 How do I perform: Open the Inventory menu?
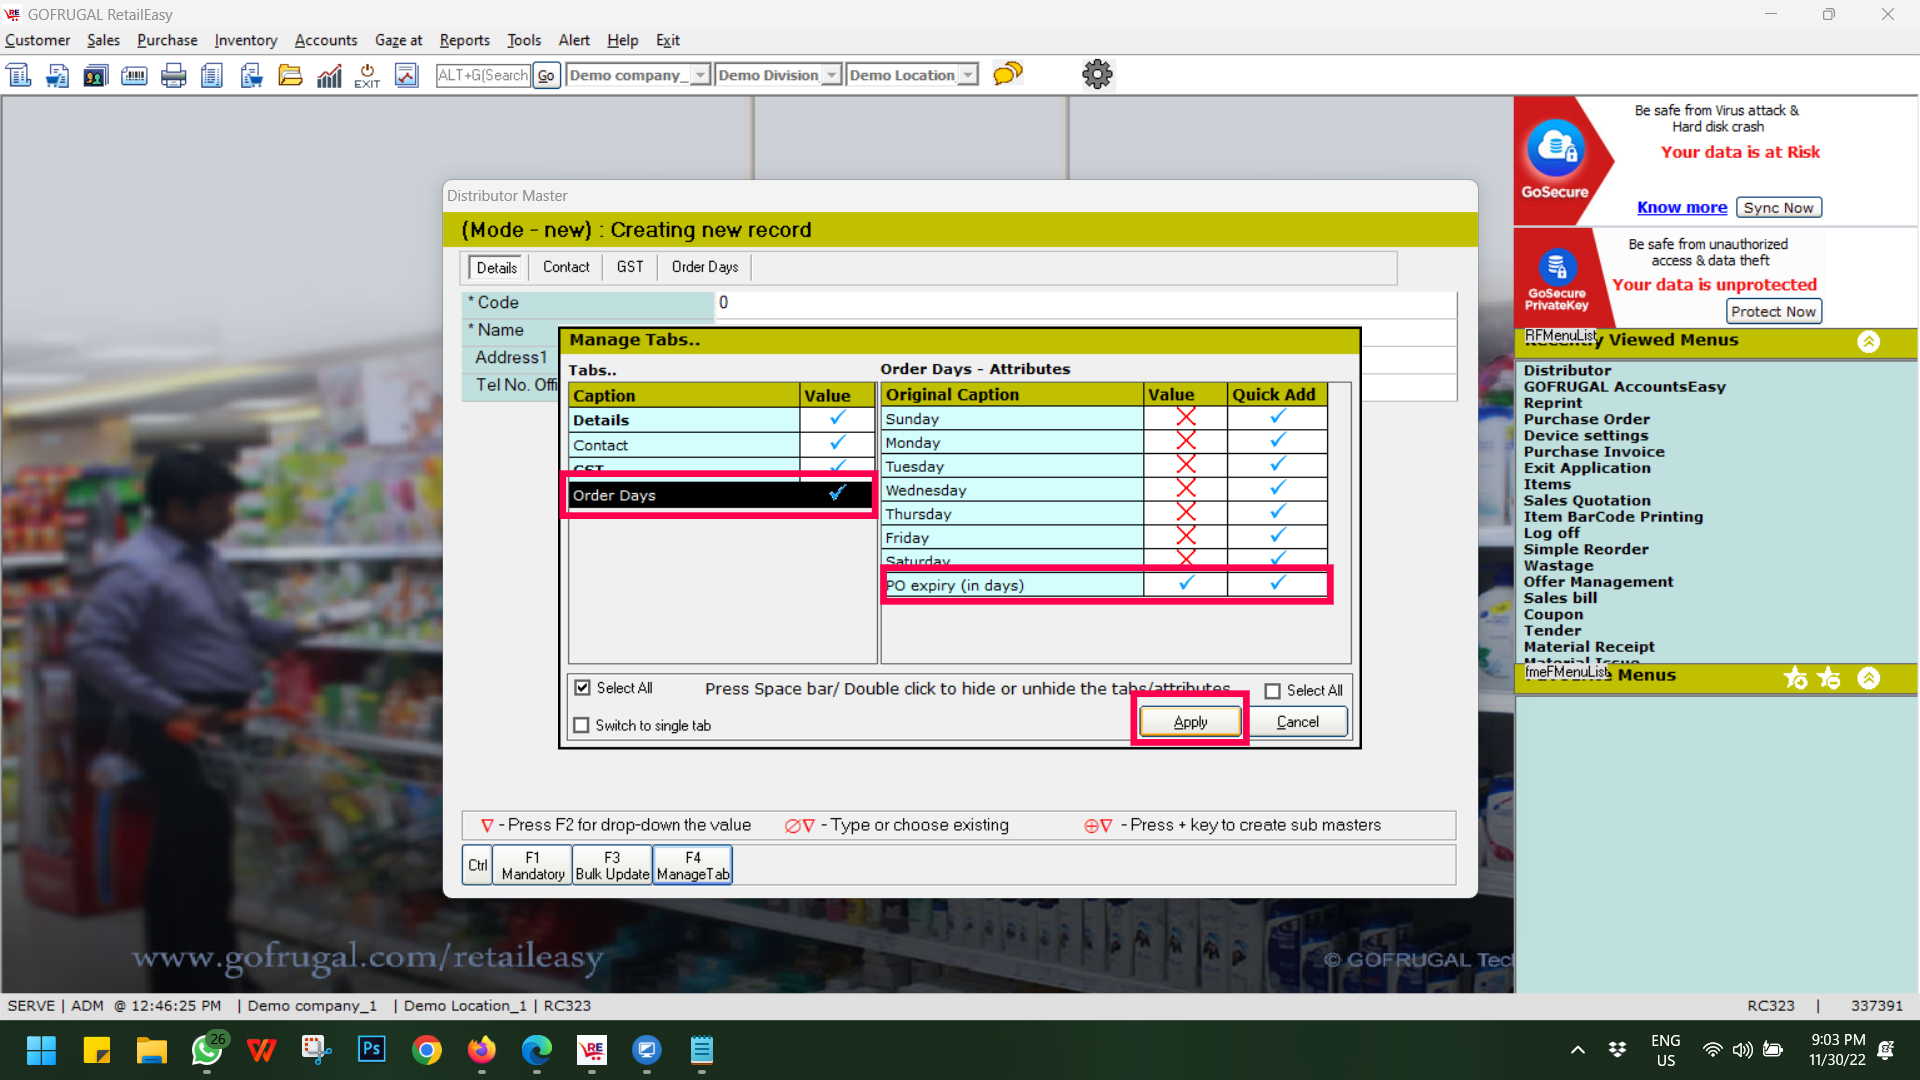(x=245, y=40)
